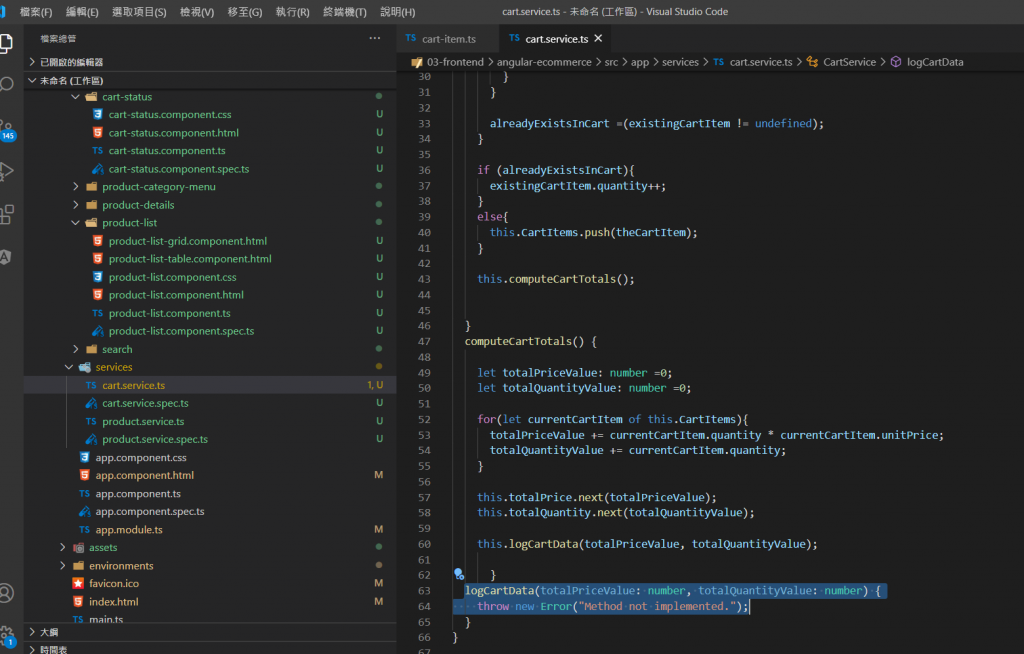This screenshot has width=1024, height=654.
Task: Open the Angular extension icon in the activity bar
Action: (6, 257)
